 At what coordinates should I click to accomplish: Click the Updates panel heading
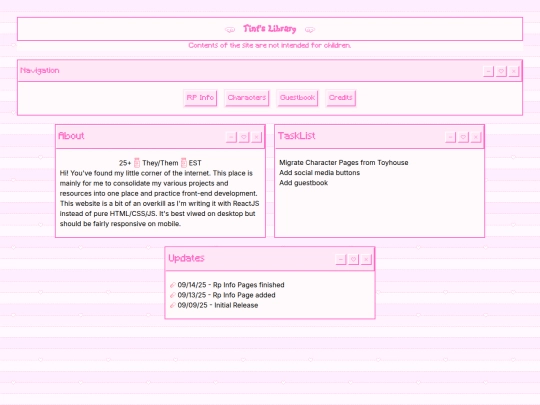click(186, 258)
